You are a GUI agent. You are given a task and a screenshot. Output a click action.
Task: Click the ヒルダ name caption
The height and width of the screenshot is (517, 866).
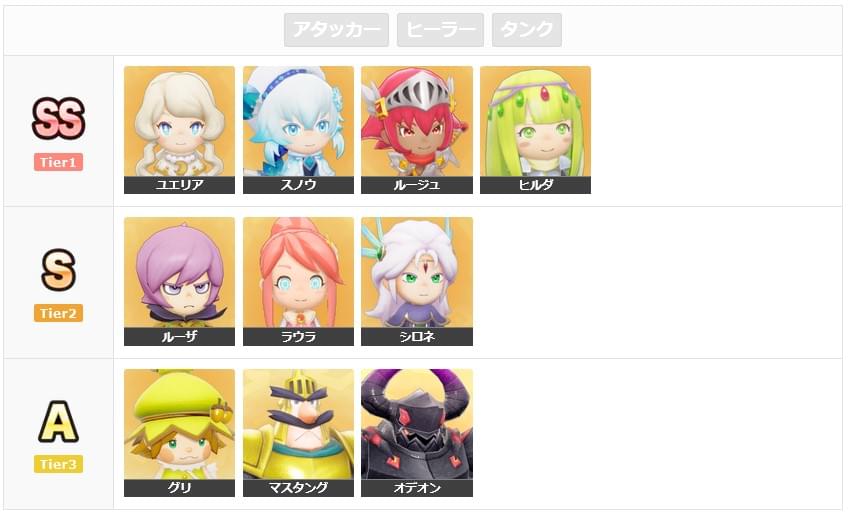click(x=535, y=185)
